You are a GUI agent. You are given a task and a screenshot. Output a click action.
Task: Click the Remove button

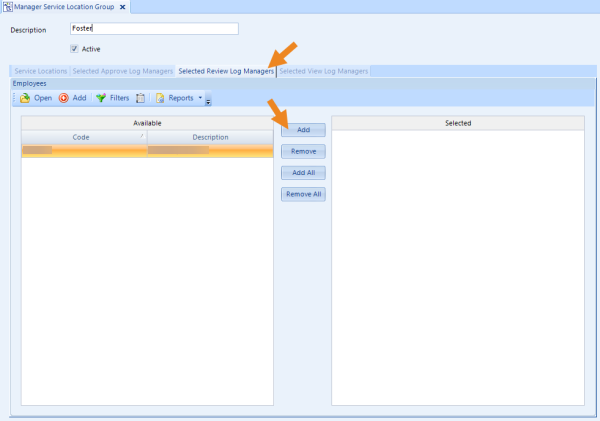(303, 151)
